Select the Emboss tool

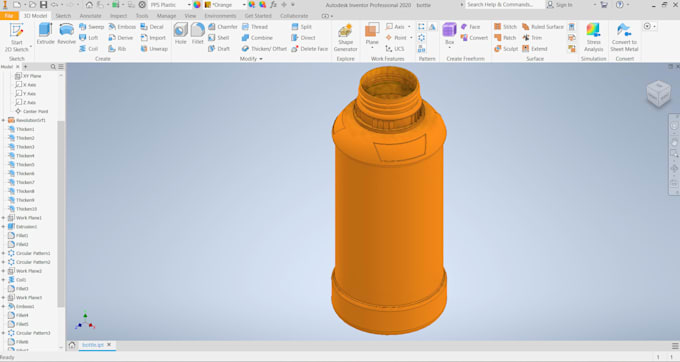click(x=122, y=27)
